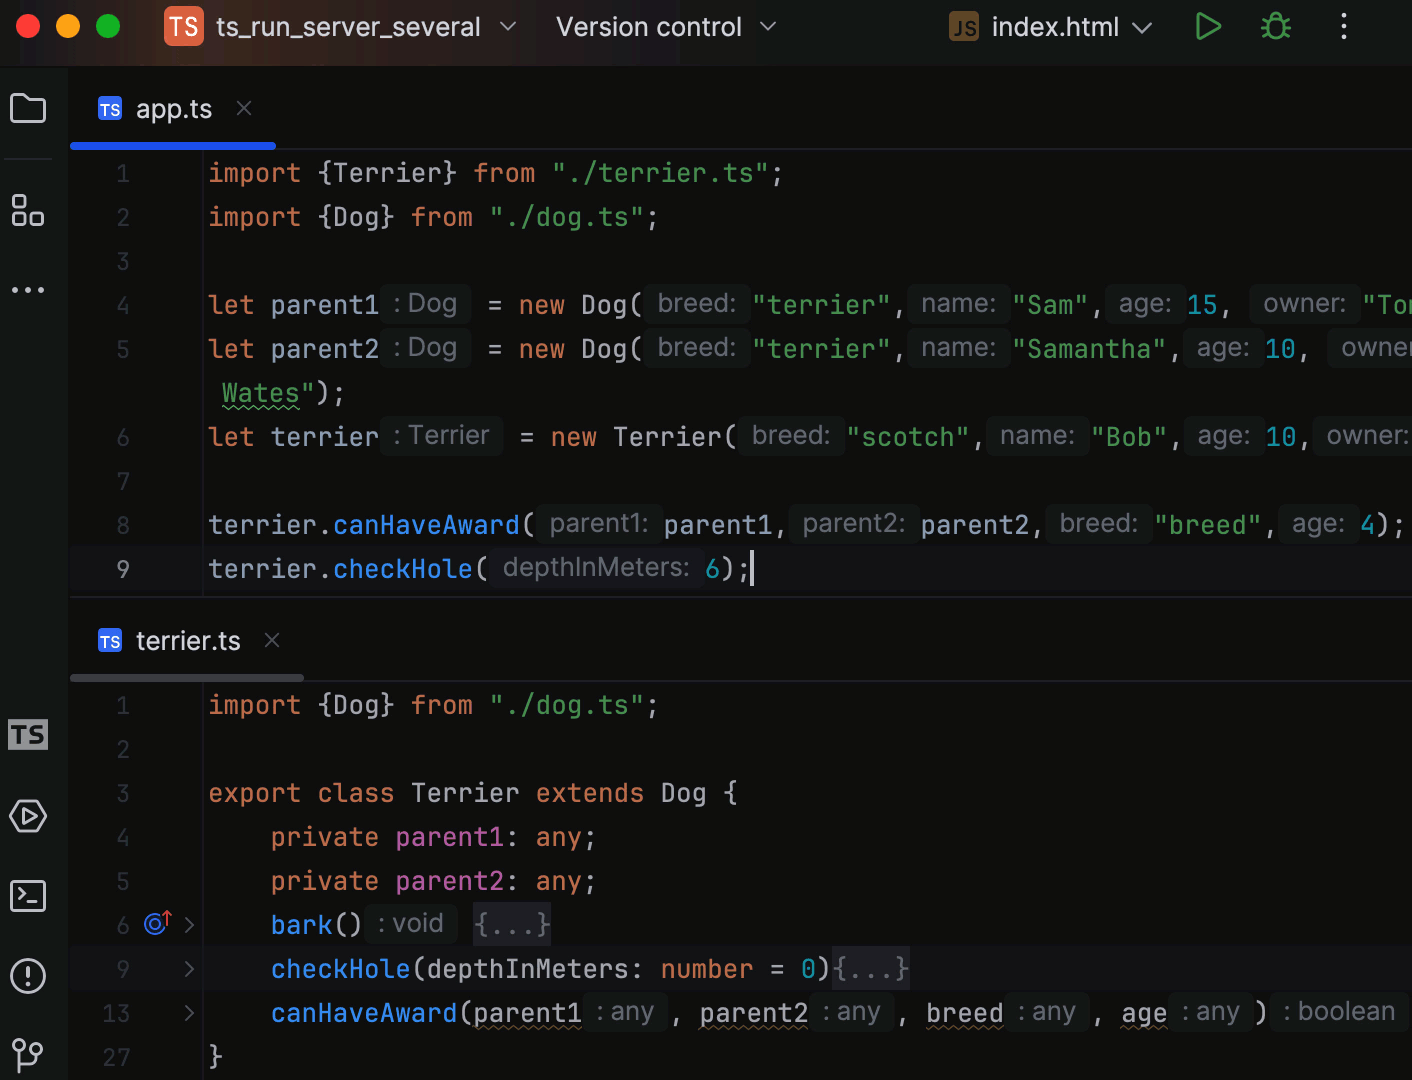
Task: Open the Problems tool window
Action: (28, 977)
